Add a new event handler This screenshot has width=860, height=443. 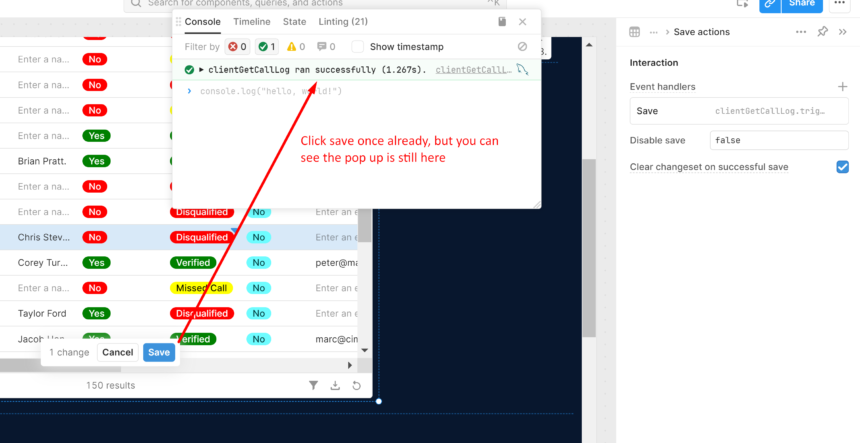click(x=842, y=87)
